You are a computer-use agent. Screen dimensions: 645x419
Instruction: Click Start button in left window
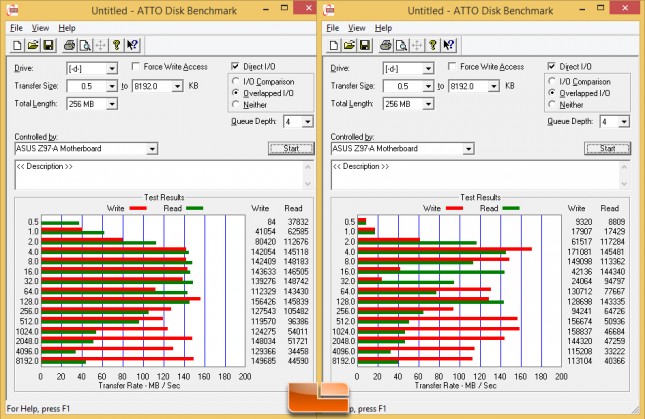[291, 148]
